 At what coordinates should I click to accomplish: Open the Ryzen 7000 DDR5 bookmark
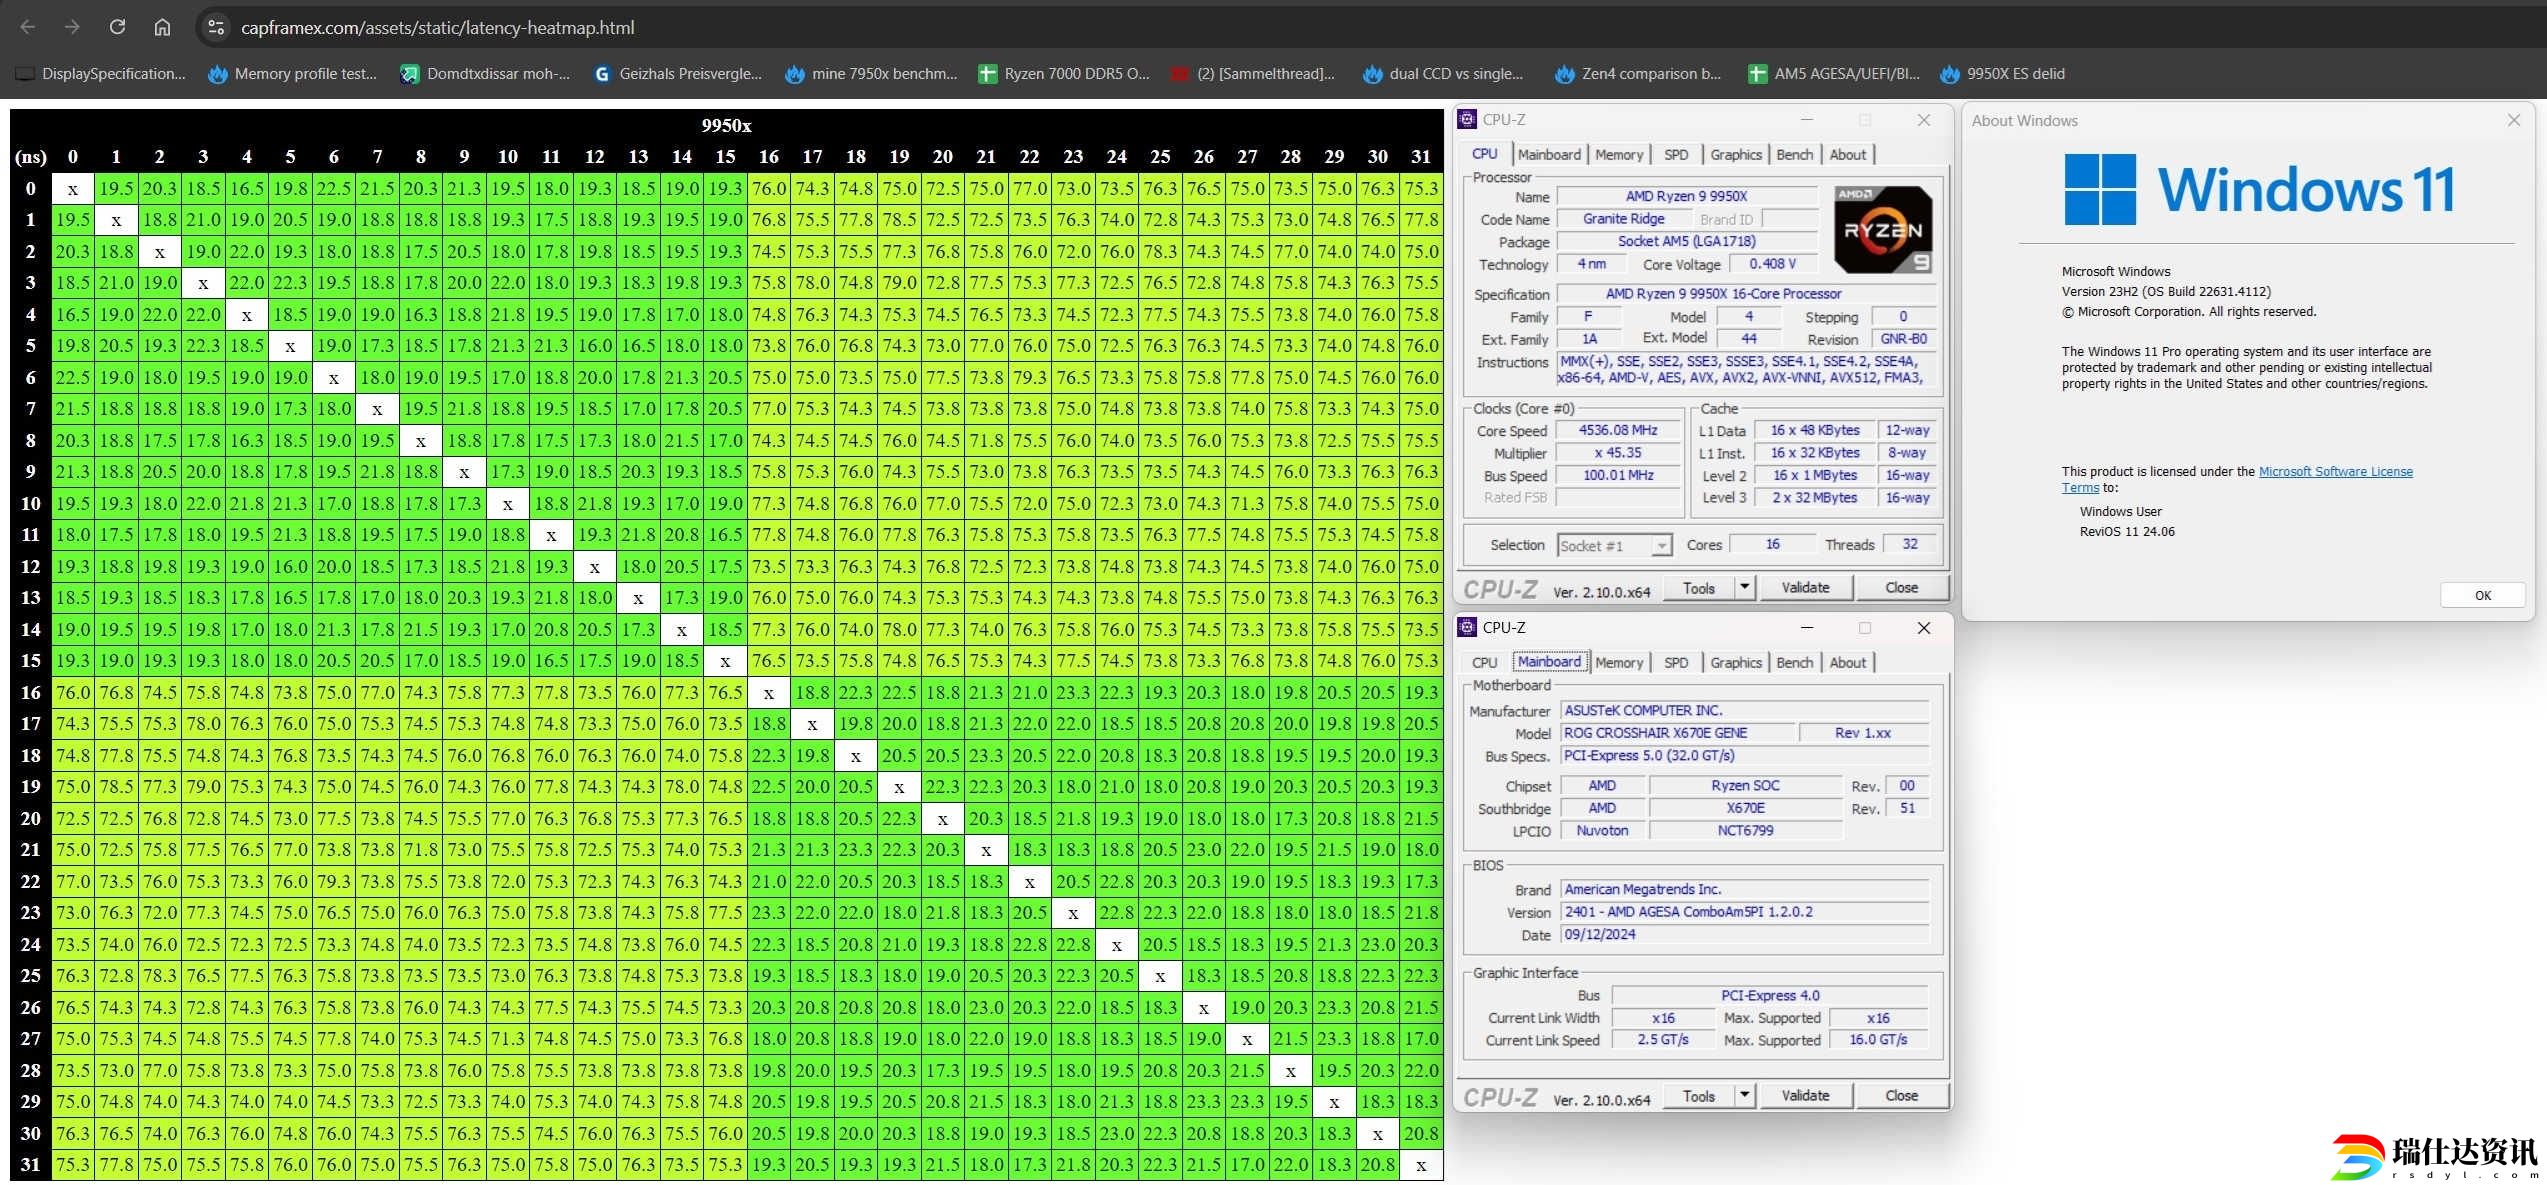click(x=1063, y=73)
